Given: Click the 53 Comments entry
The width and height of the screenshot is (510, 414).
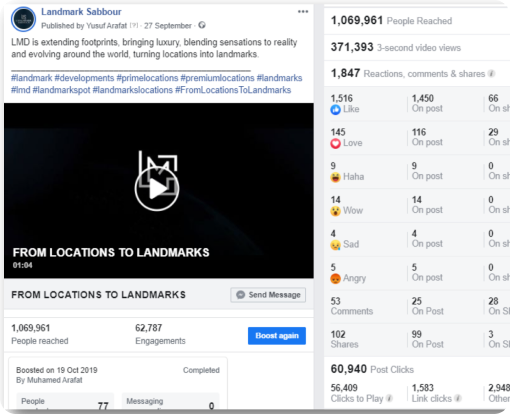Looking at the screenshot, I should click(x=352, y=306).
